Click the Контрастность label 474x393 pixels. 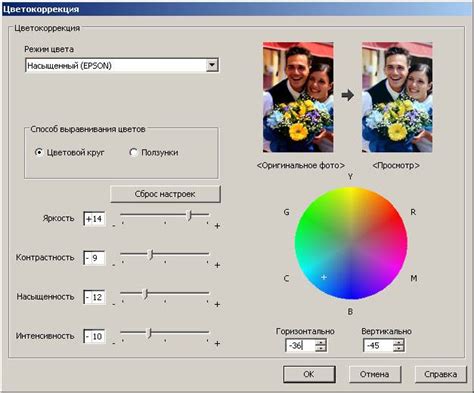pos(45,257)
